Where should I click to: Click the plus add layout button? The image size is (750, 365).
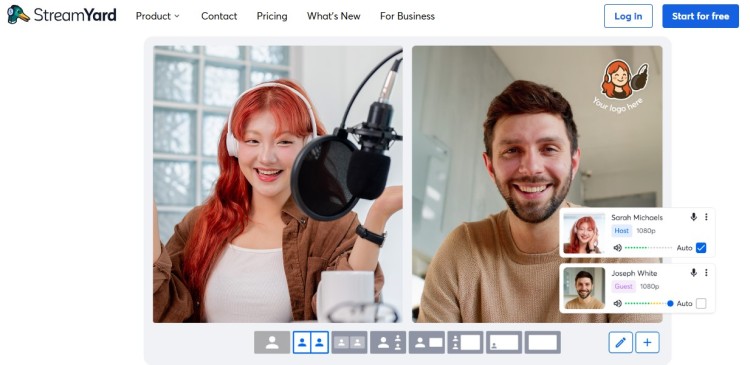click(647, 343)
